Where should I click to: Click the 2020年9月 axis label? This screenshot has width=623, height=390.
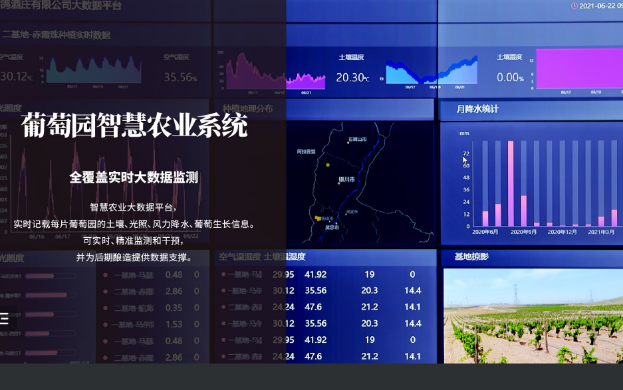click(523, 232)
